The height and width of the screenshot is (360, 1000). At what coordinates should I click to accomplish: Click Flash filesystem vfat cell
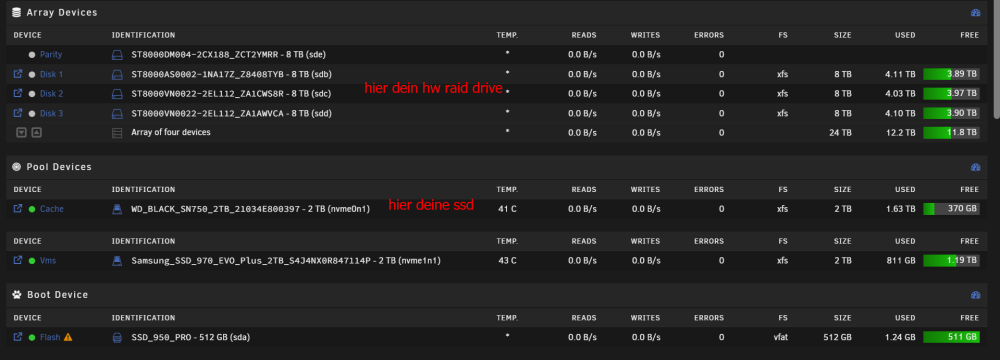pos(780,337)
